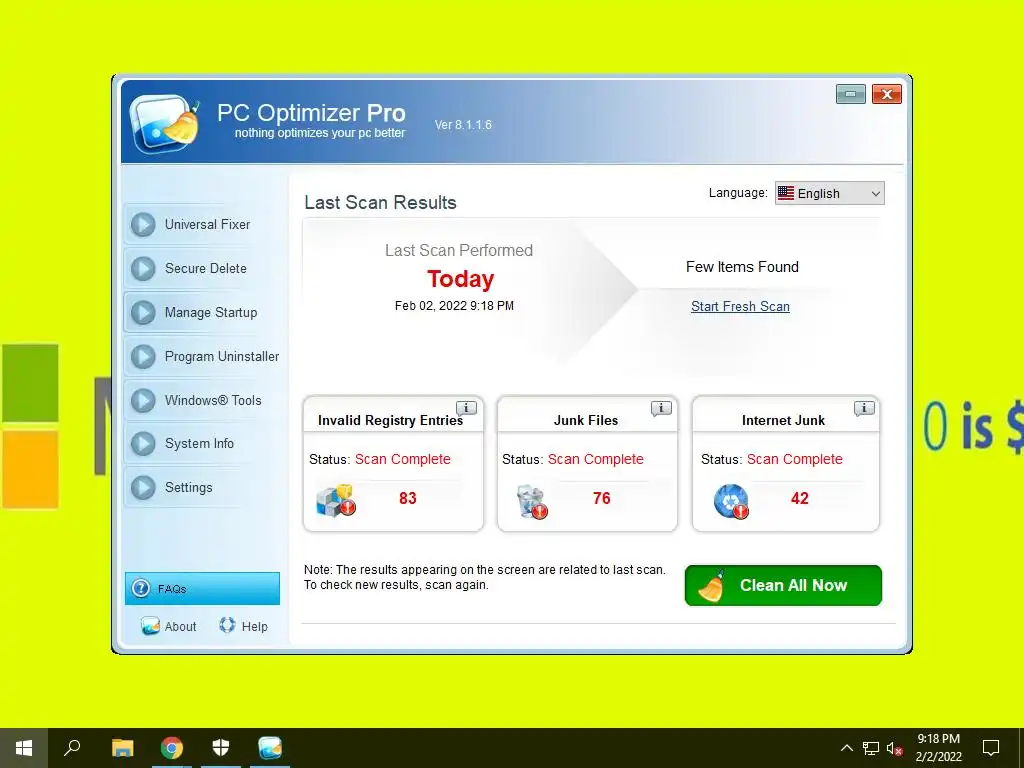
Task: Click PC Optimizer Pro taskbar icon
Action: point(270,748)
